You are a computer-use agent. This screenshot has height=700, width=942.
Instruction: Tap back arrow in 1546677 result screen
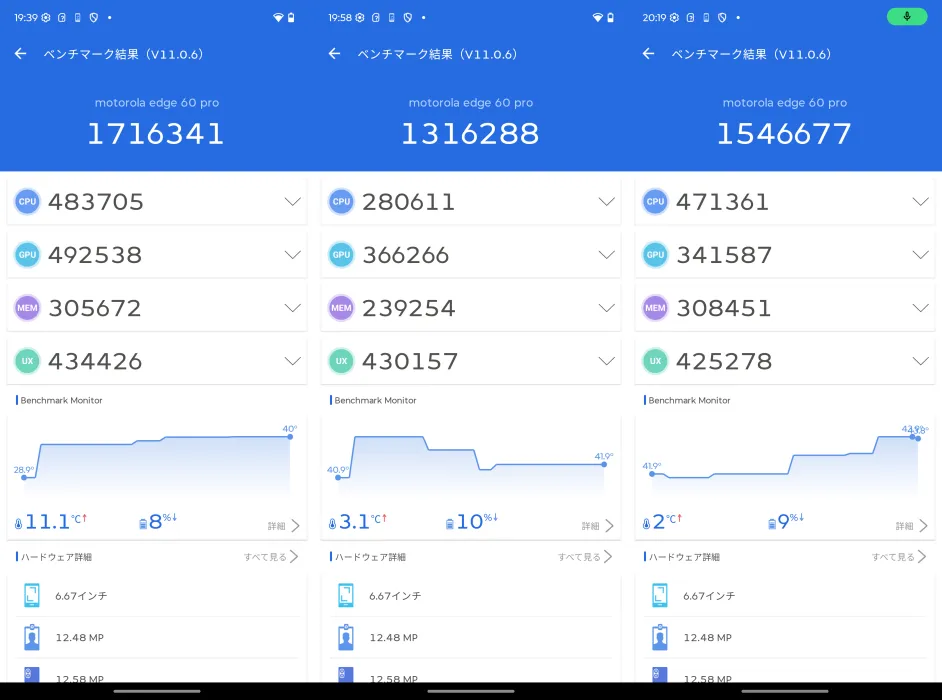point(648,53)
